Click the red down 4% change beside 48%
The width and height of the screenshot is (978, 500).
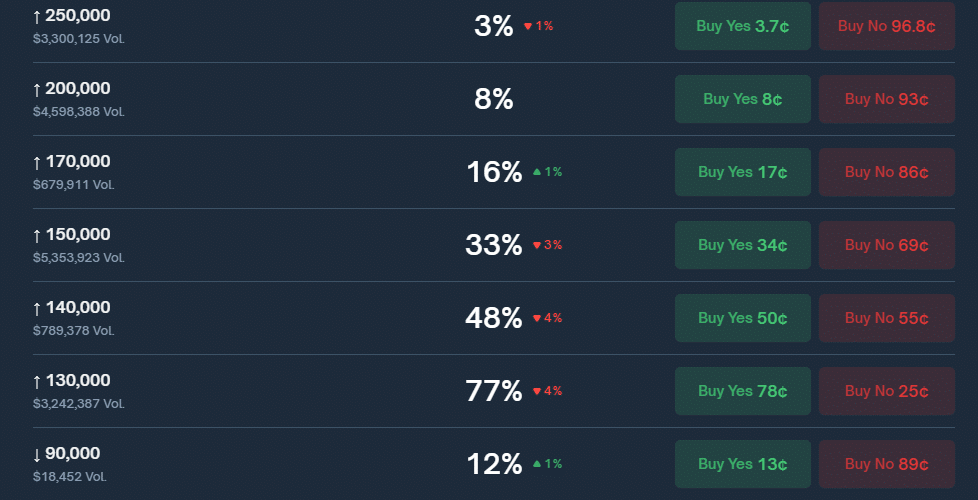(548, 318)
